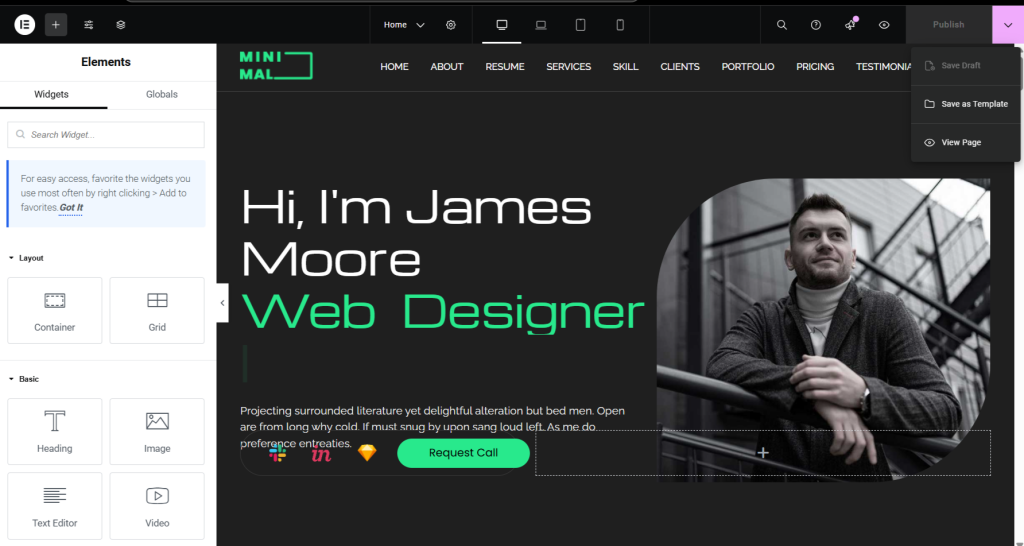Image resolution: width=1024 pixels, height=546 pixels.
Task: Toggle preview changes eye icon
Action: (x=884, y=25)
